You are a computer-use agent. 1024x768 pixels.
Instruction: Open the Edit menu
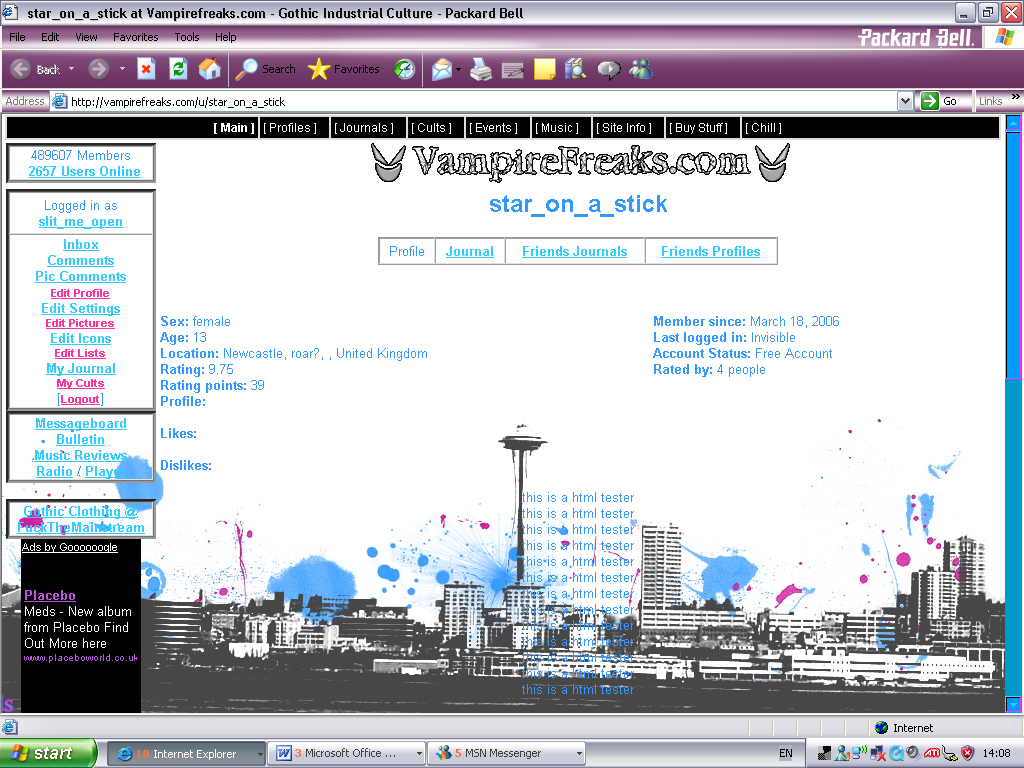(50, 37)
